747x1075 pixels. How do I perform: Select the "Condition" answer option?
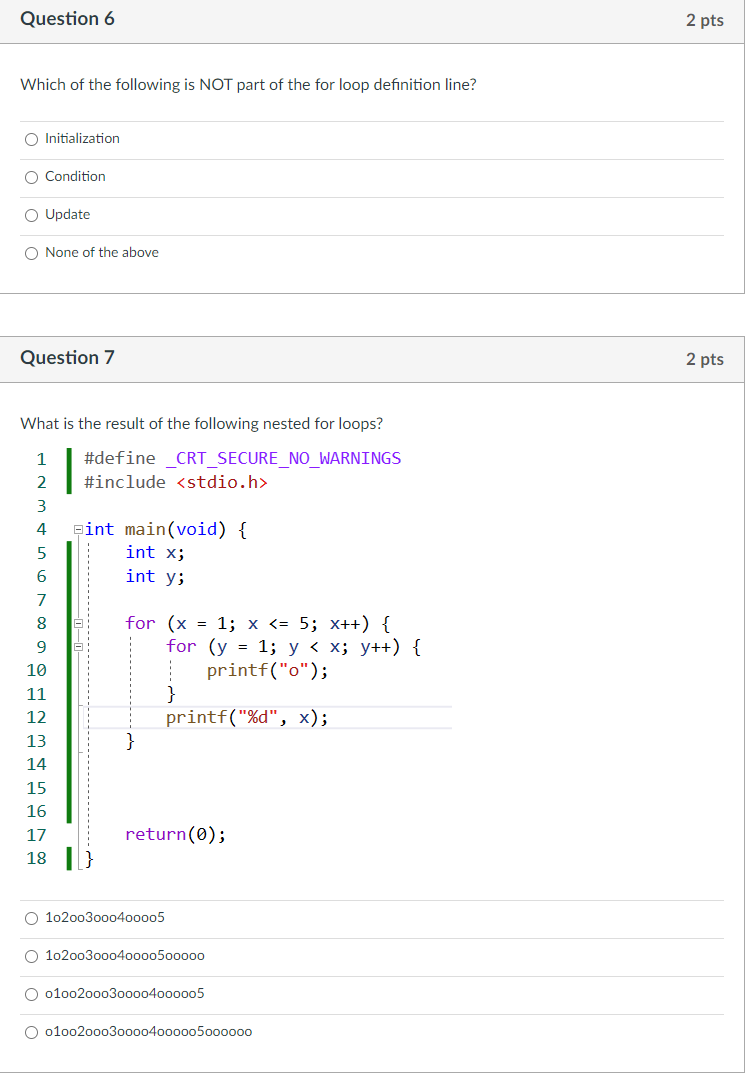pos(31,177)
